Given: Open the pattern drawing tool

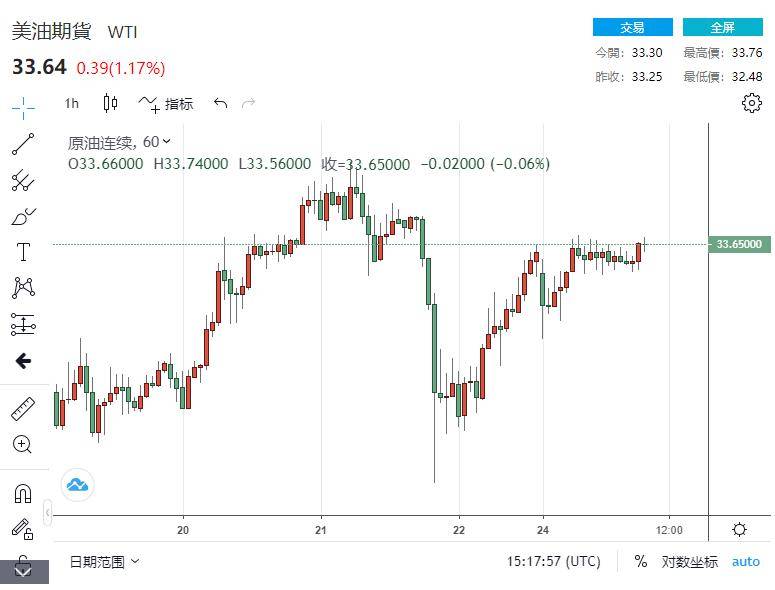Looking at the screenshot, I should [23, 288].
